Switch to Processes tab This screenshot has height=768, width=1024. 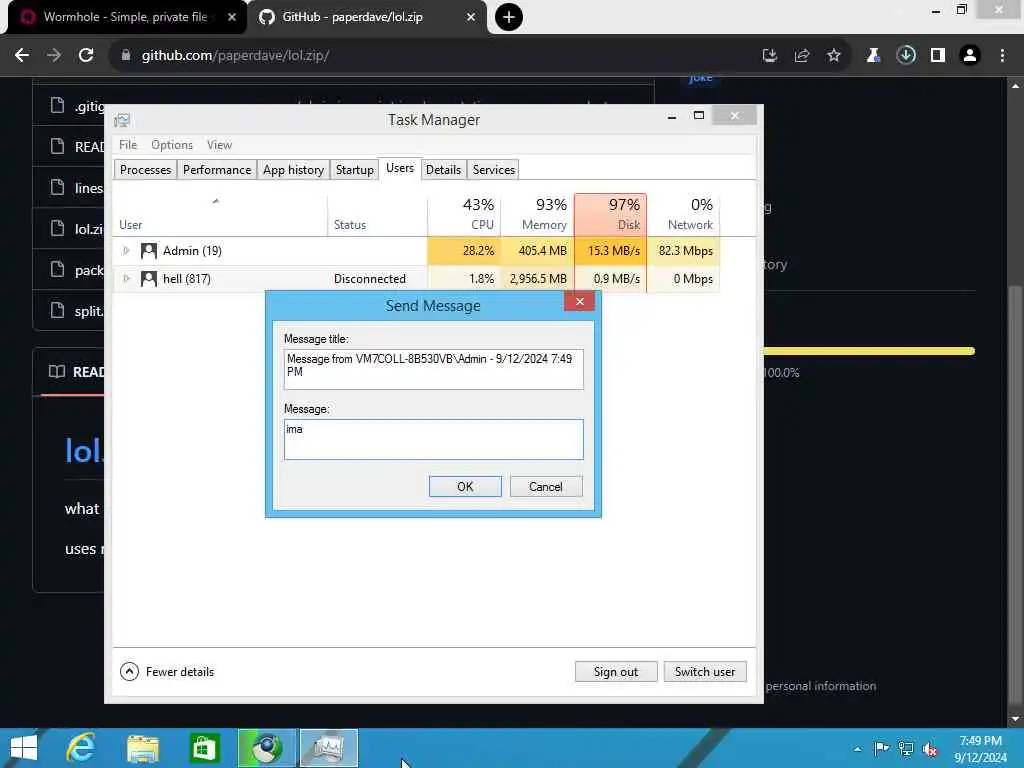(x=145, y=170)
